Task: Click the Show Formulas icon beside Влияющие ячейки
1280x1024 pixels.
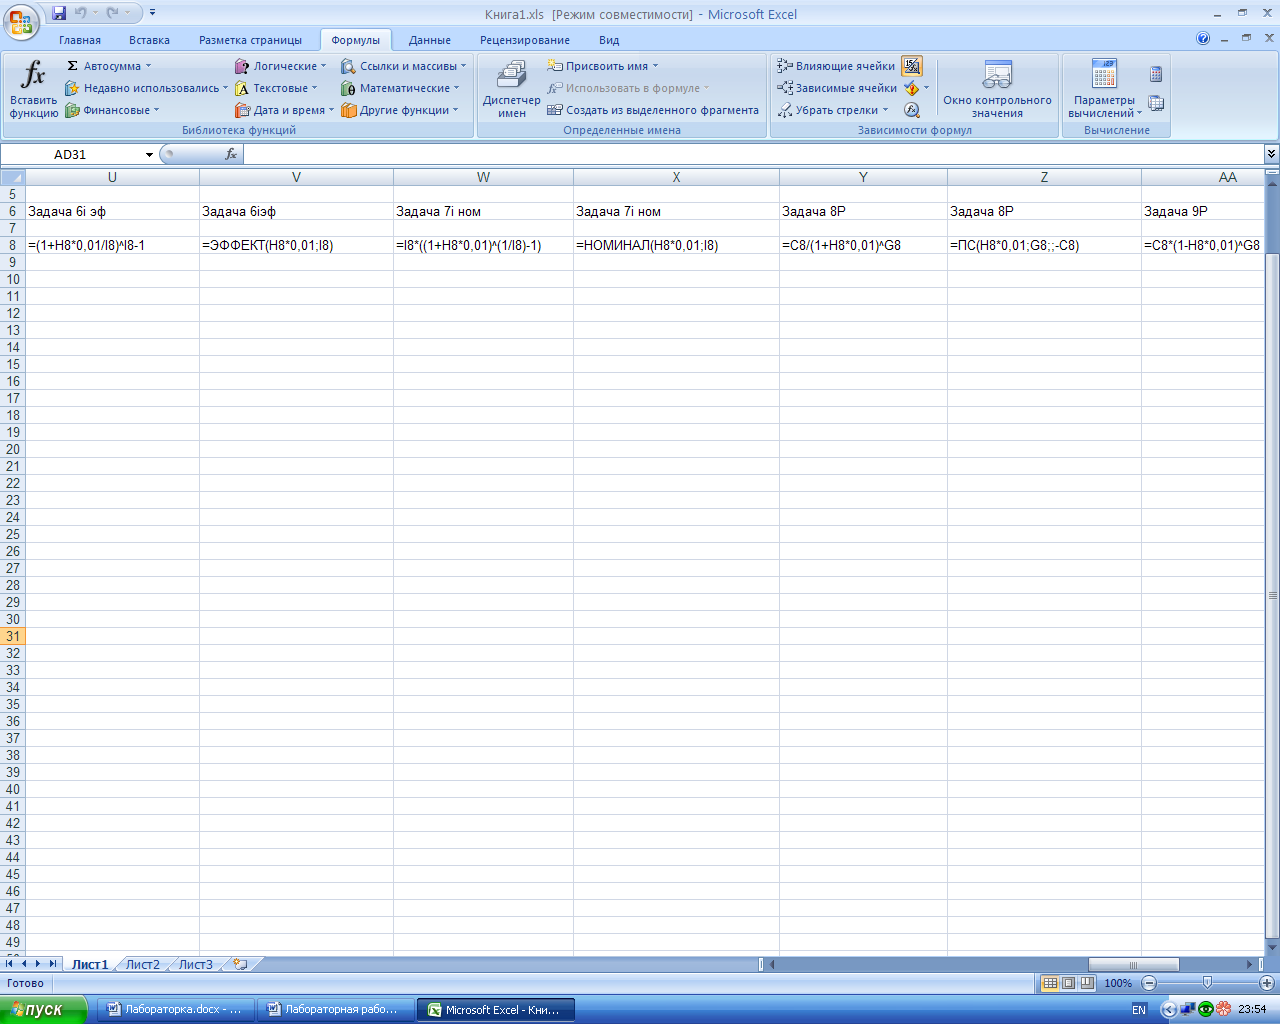Action: [912, 66]
